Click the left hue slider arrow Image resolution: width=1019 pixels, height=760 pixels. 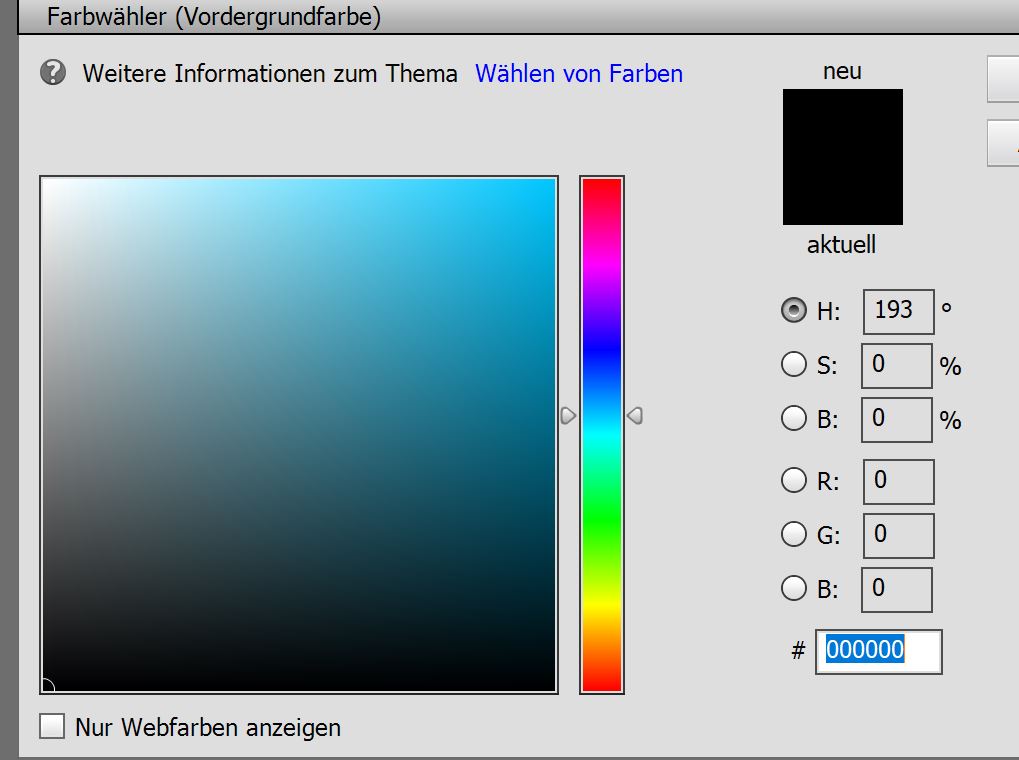coord(568,415)
